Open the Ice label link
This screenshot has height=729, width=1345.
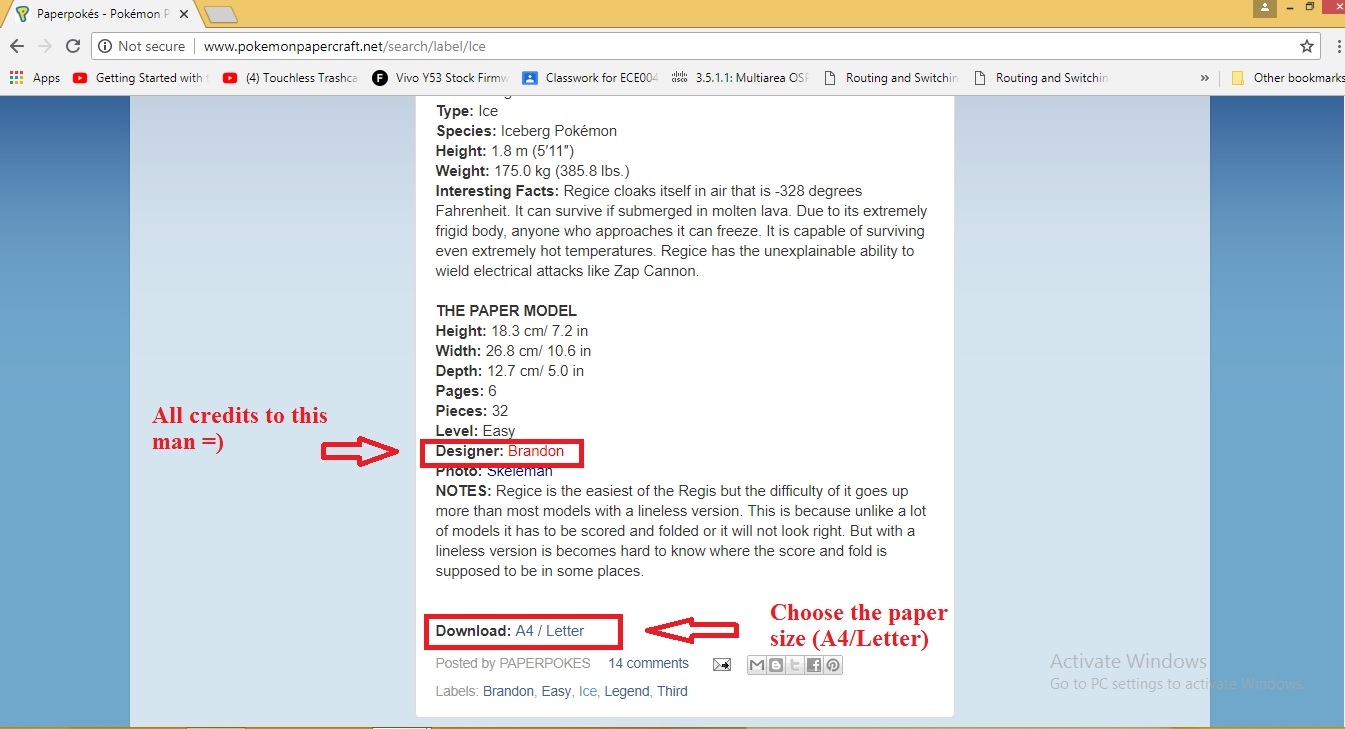coord(588,691)
